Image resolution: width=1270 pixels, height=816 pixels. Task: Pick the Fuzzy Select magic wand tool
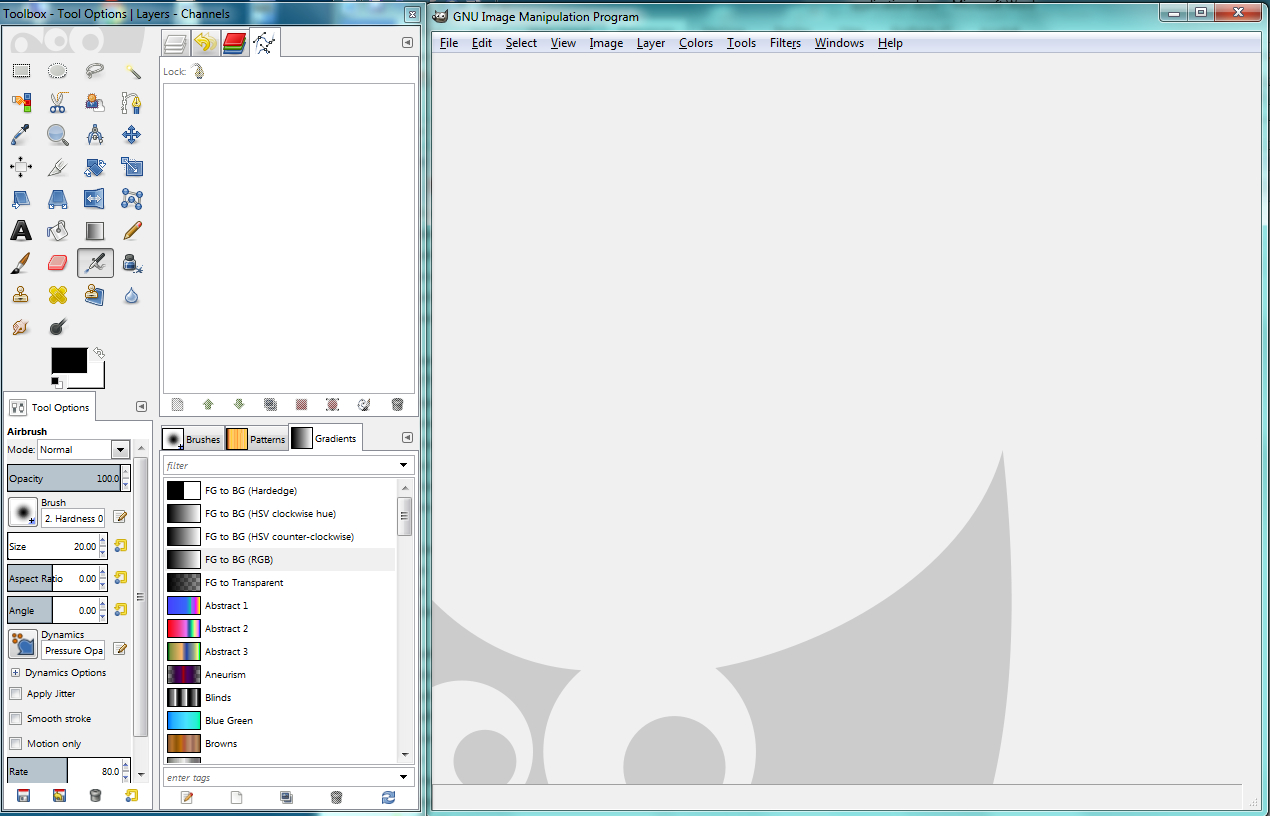click(x=132, y=71)
